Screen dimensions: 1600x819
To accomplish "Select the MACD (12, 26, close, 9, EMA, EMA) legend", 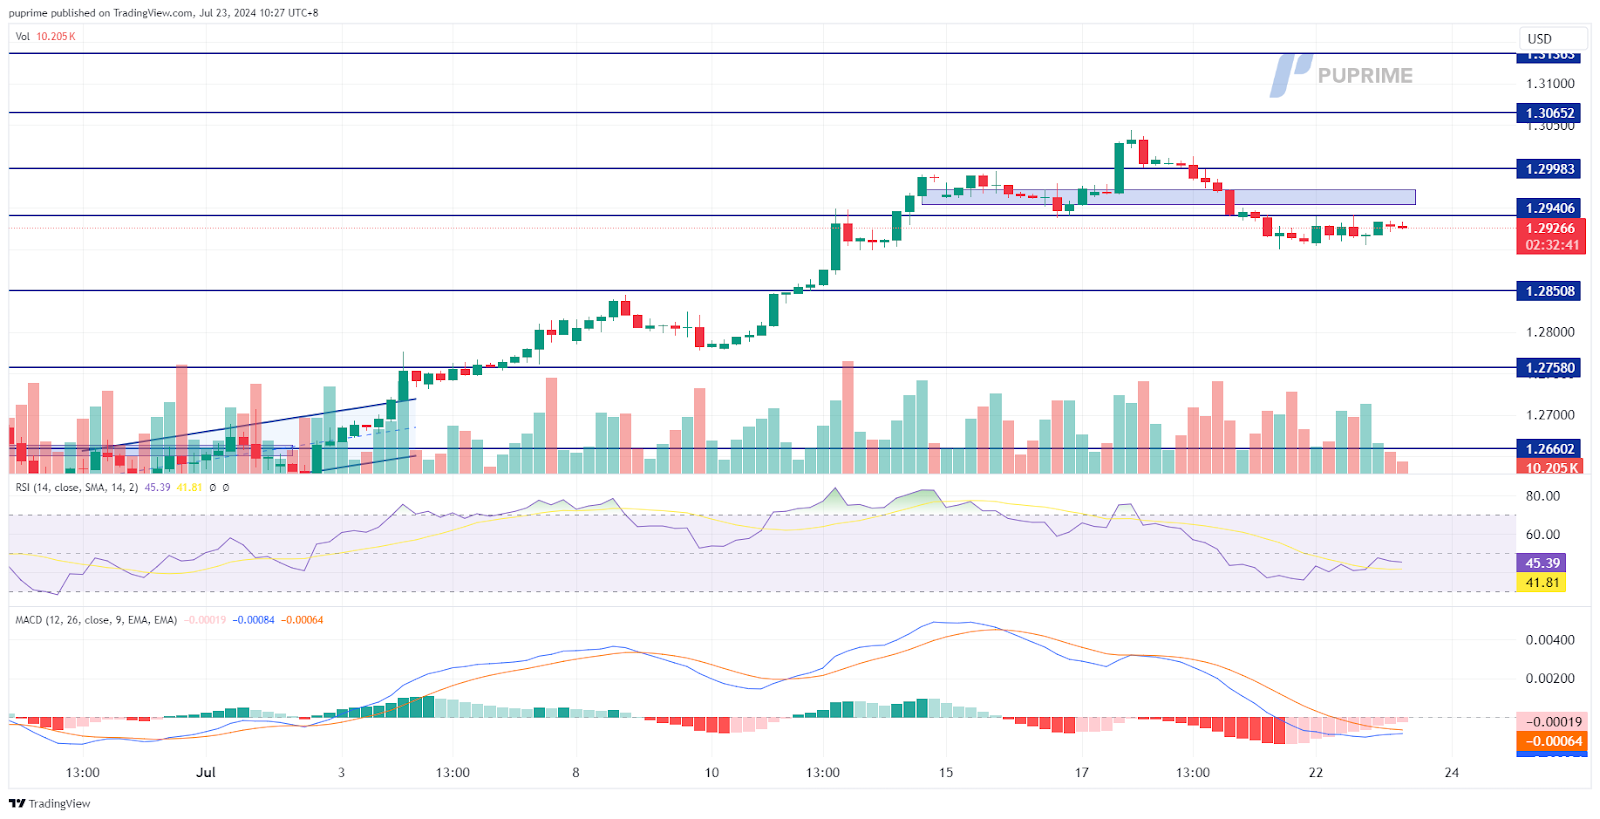I will [x=96, y=620].
